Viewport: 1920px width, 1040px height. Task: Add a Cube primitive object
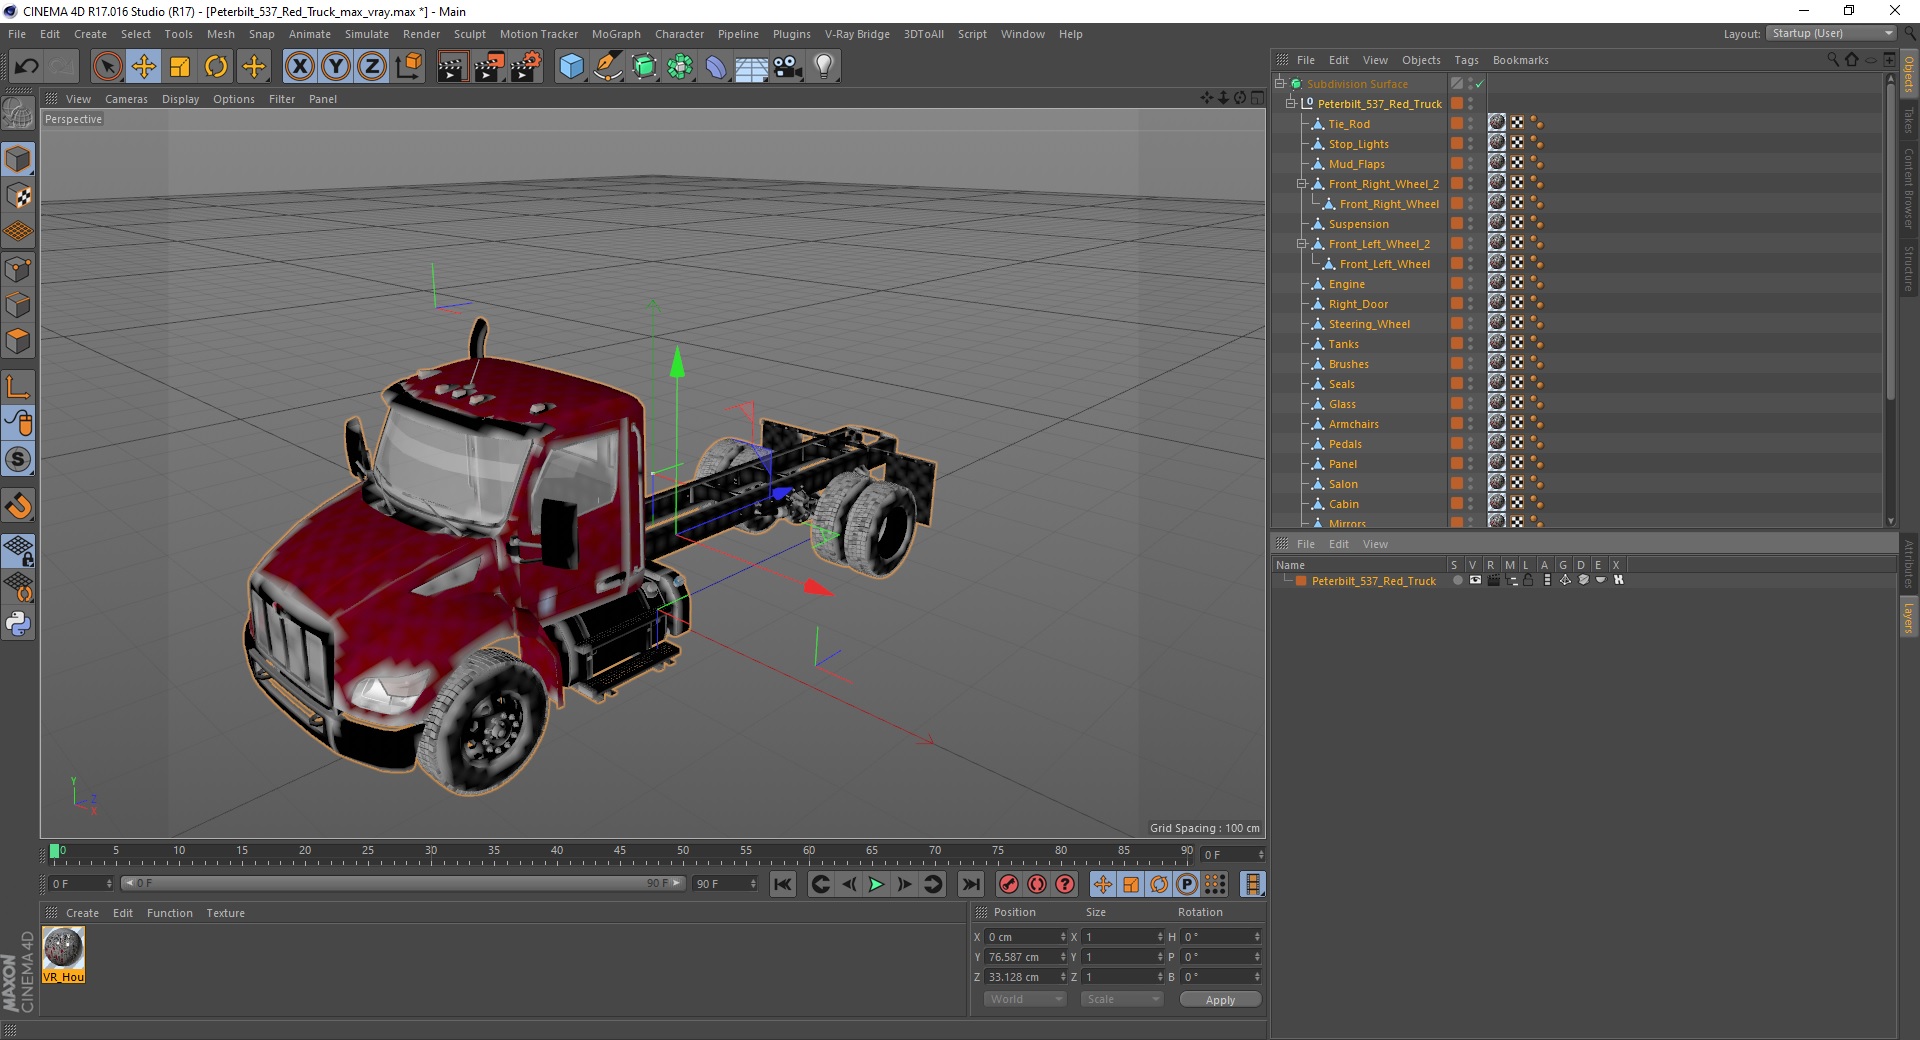click(x=571, y=67)
